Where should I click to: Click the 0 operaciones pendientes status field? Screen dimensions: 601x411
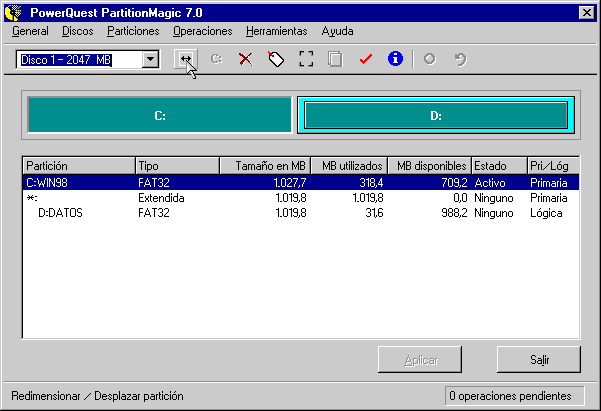pos(514,396)
